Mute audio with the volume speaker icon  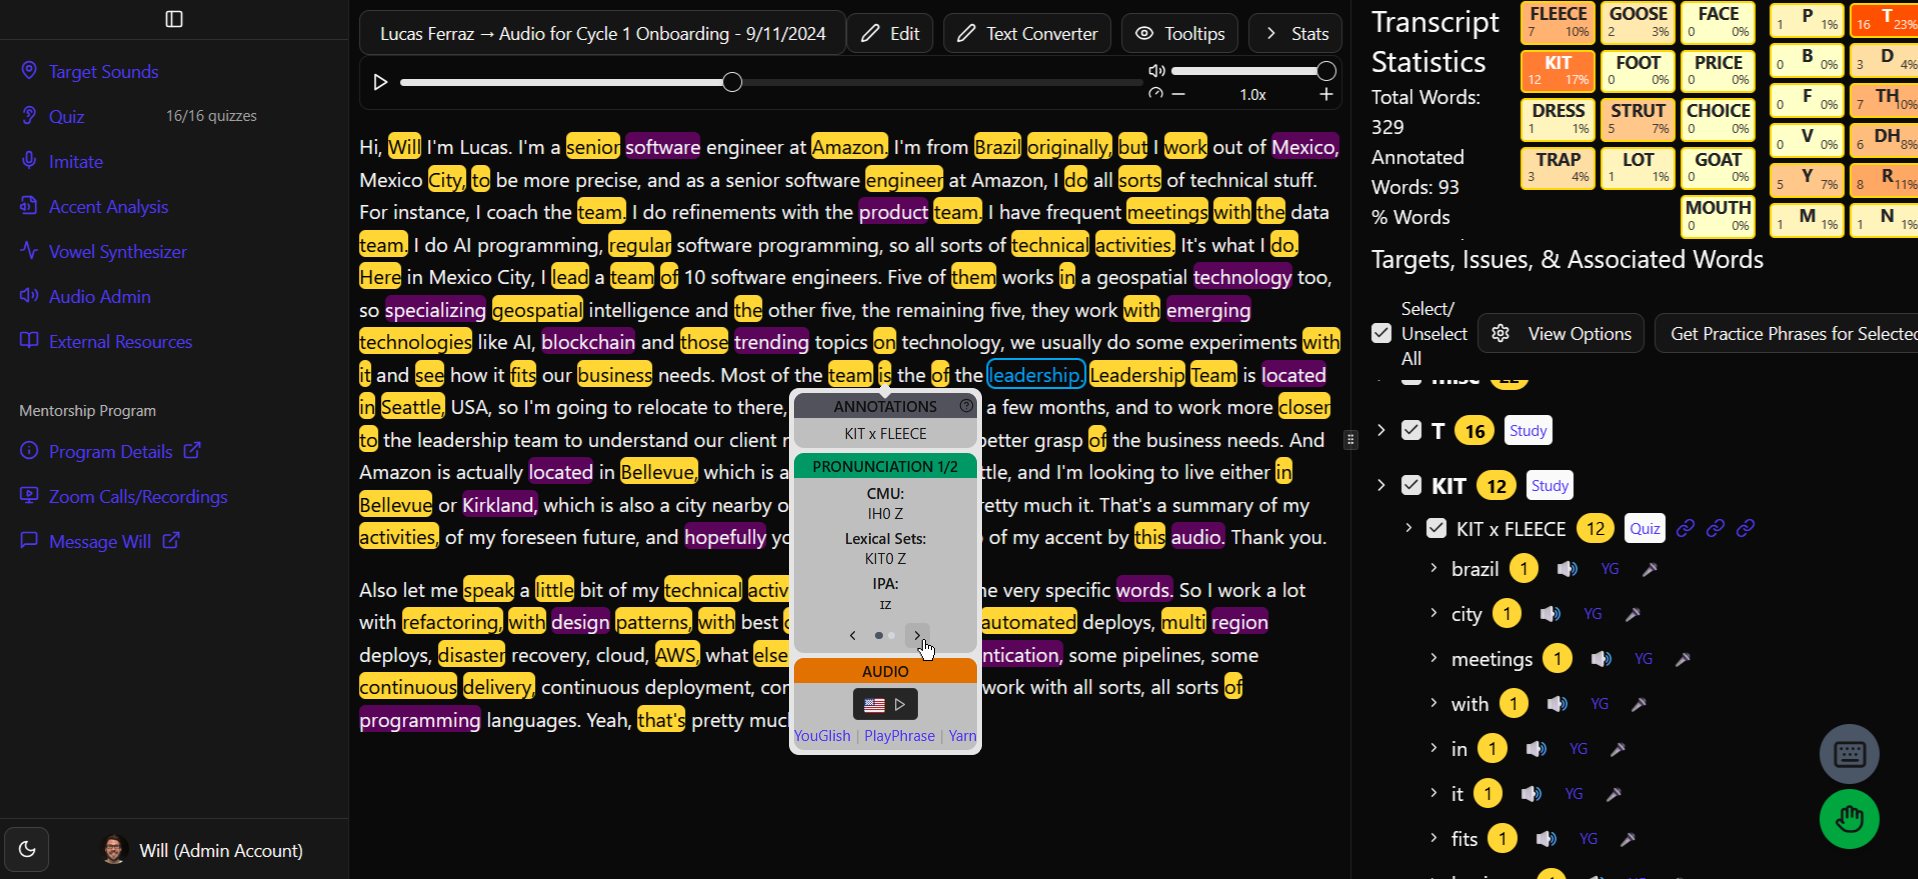(x=1157, y=71)
